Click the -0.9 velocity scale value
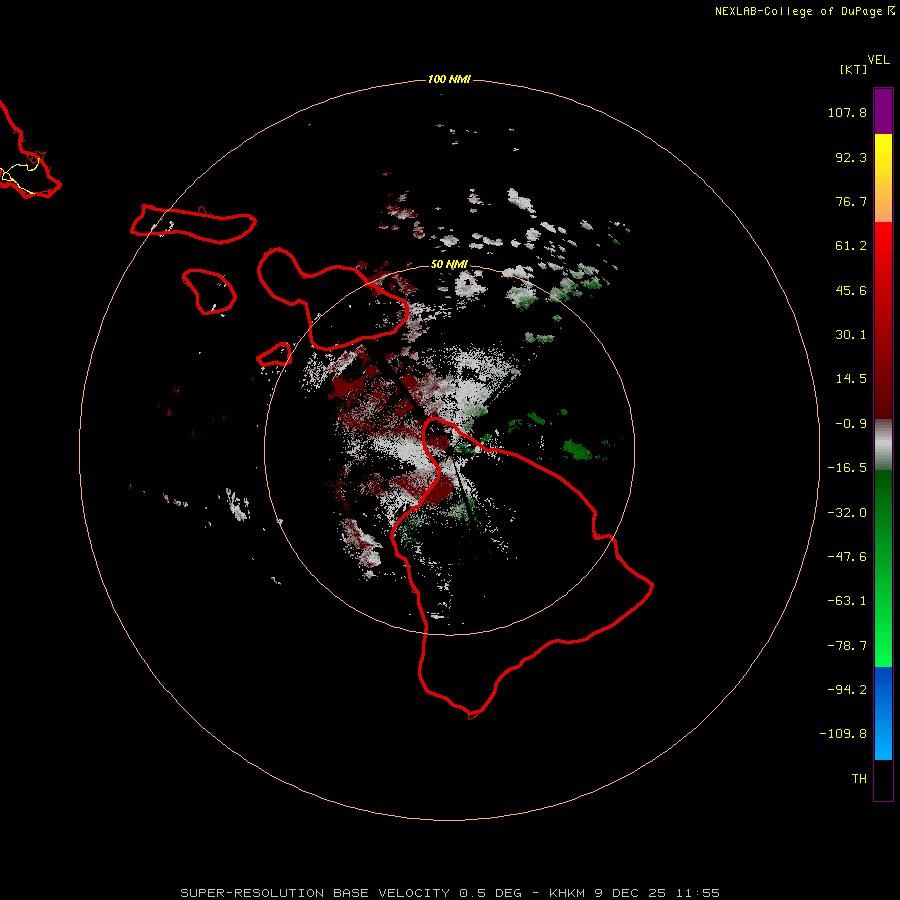The height and width of the screenshot is (900, 900). coord(851,424)
